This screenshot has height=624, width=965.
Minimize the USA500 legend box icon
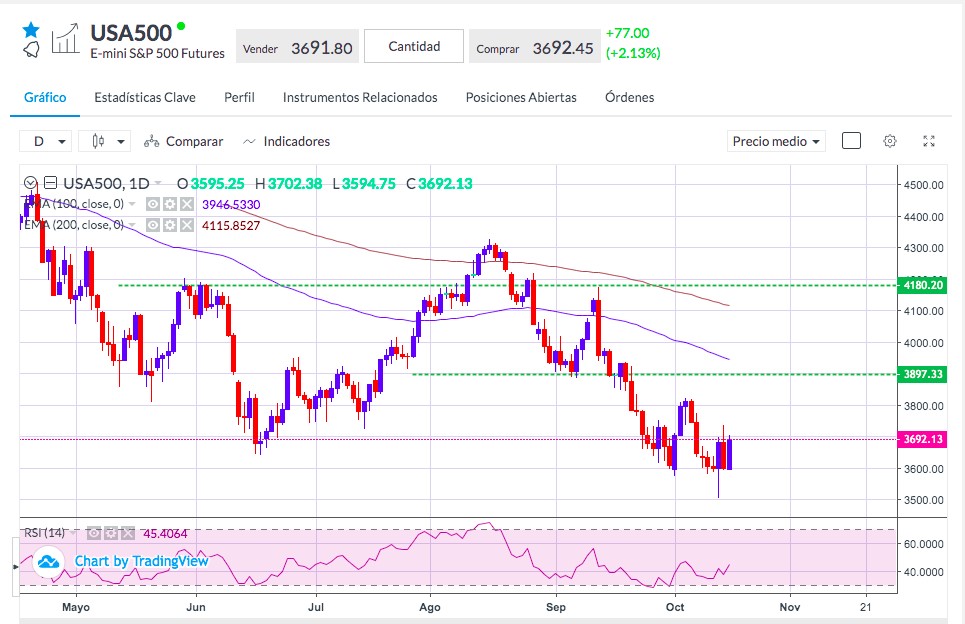pos(50,183)
